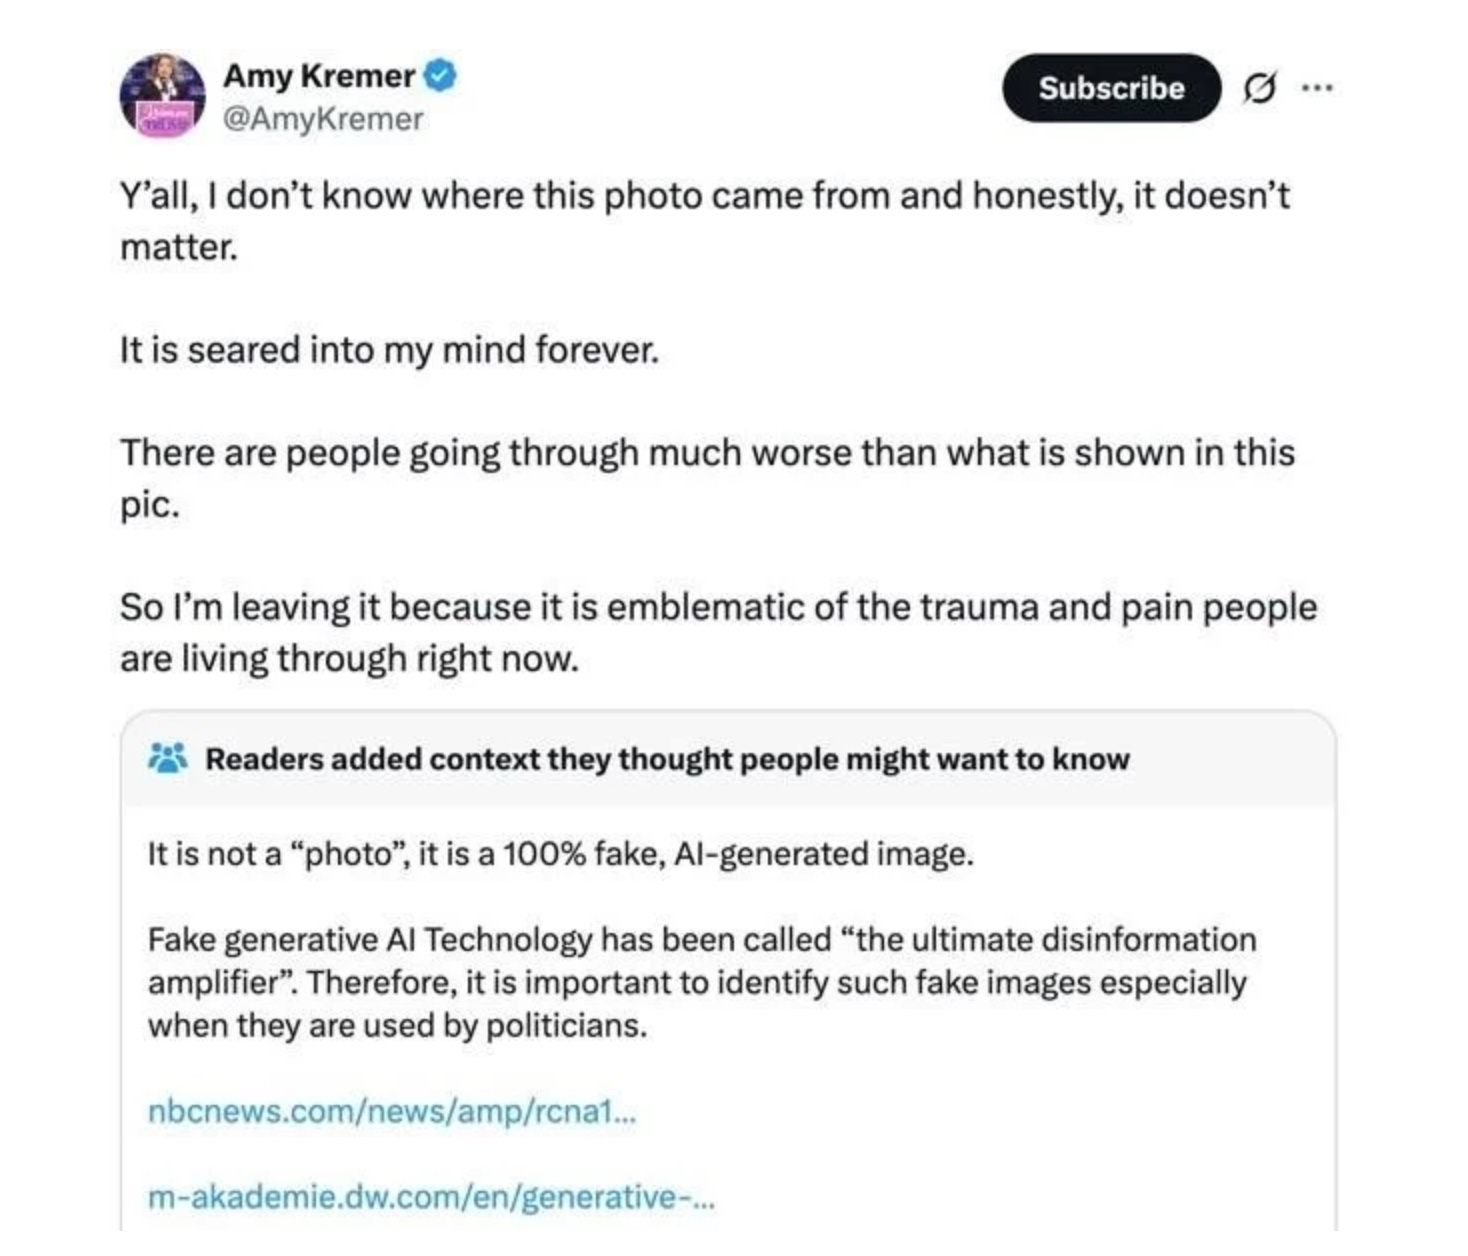Click 'It is seared into my mind forever'

(389, 350)
